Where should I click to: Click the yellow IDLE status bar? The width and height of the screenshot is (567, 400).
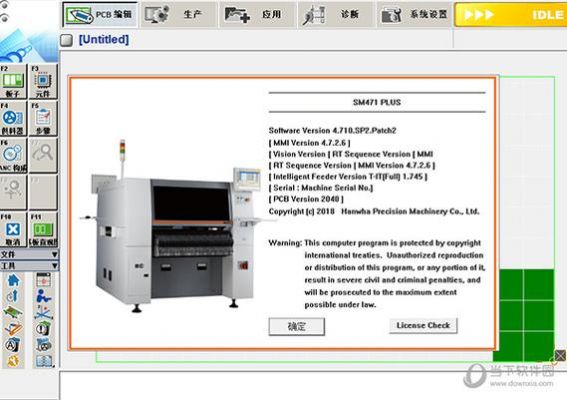tap(511, 15)
